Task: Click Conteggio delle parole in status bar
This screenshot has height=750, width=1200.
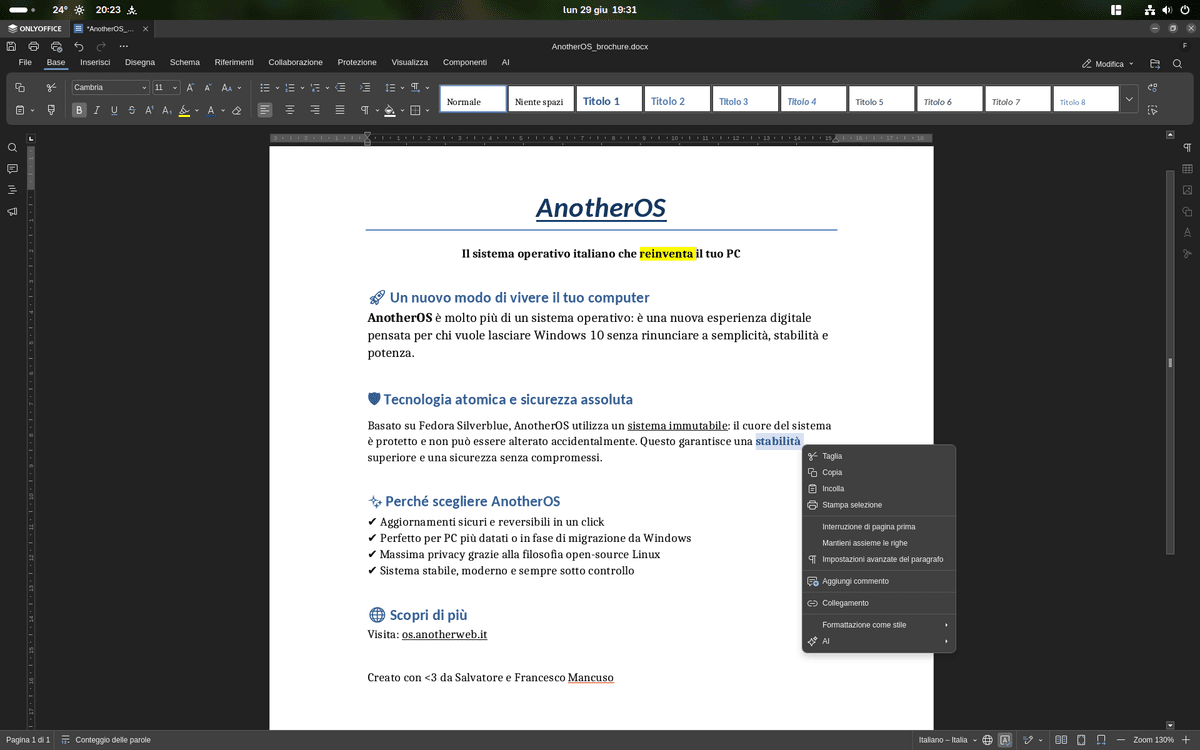Action: (x=105, y=740)
